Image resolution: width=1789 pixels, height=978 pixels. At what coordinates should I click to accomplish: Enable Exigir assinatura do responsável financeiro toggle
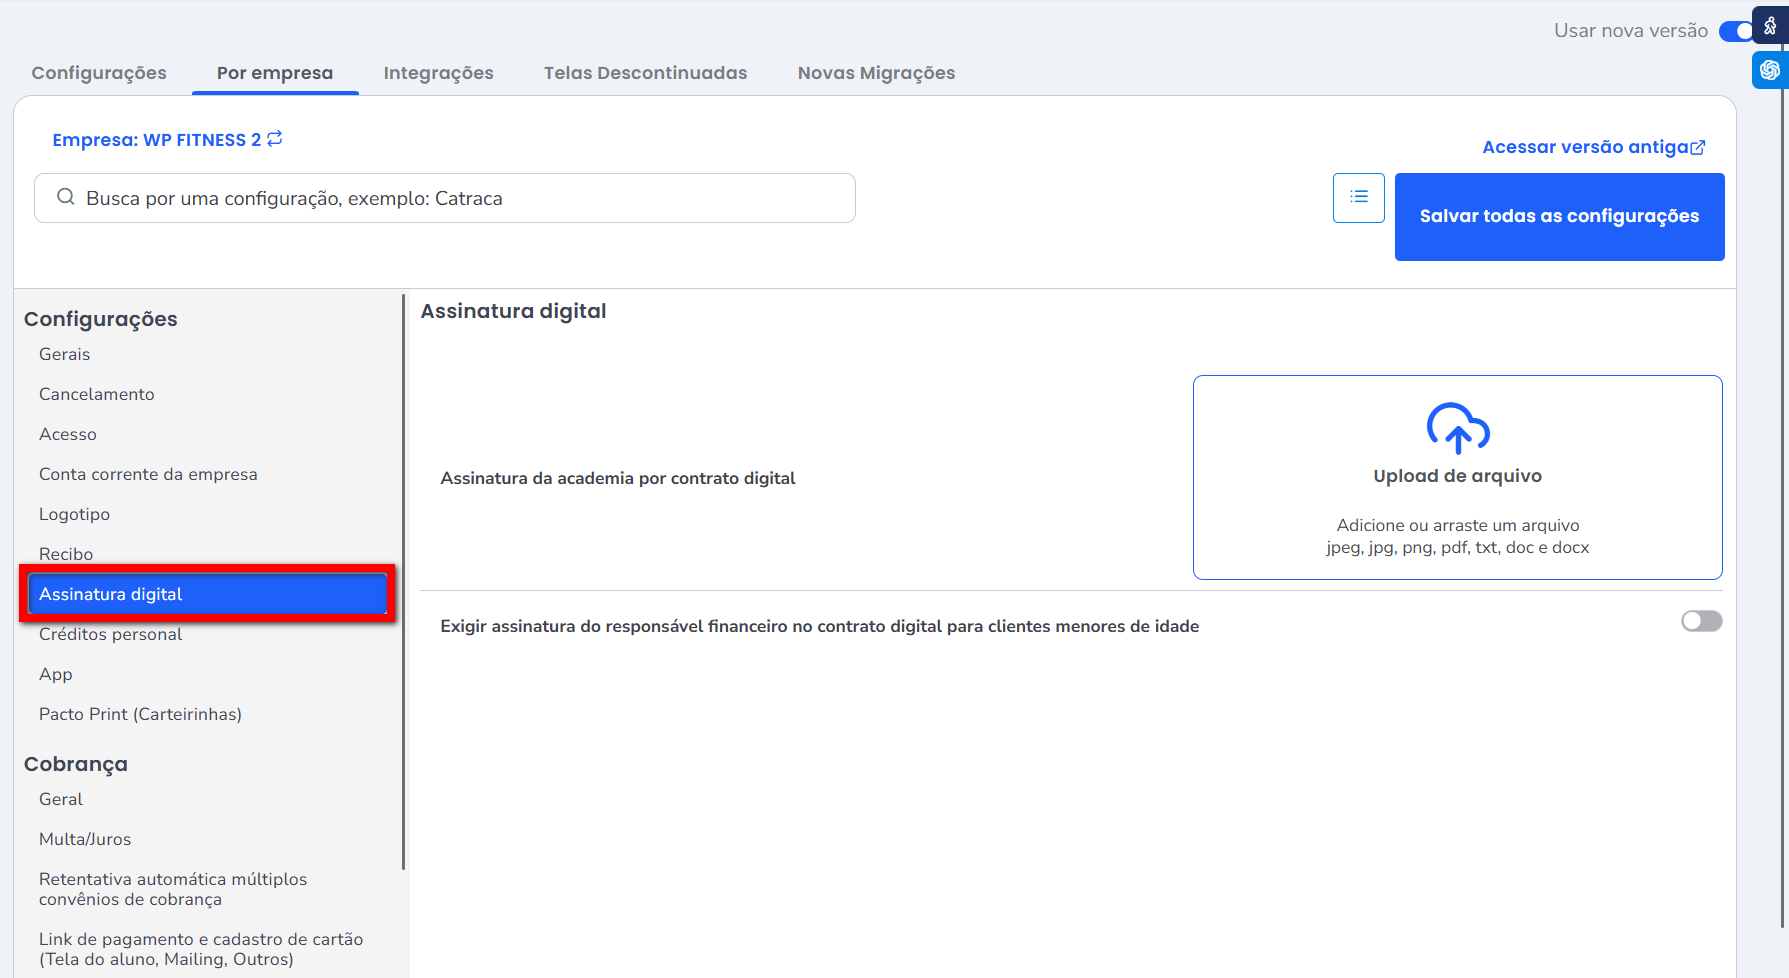tap(1701, 621)
